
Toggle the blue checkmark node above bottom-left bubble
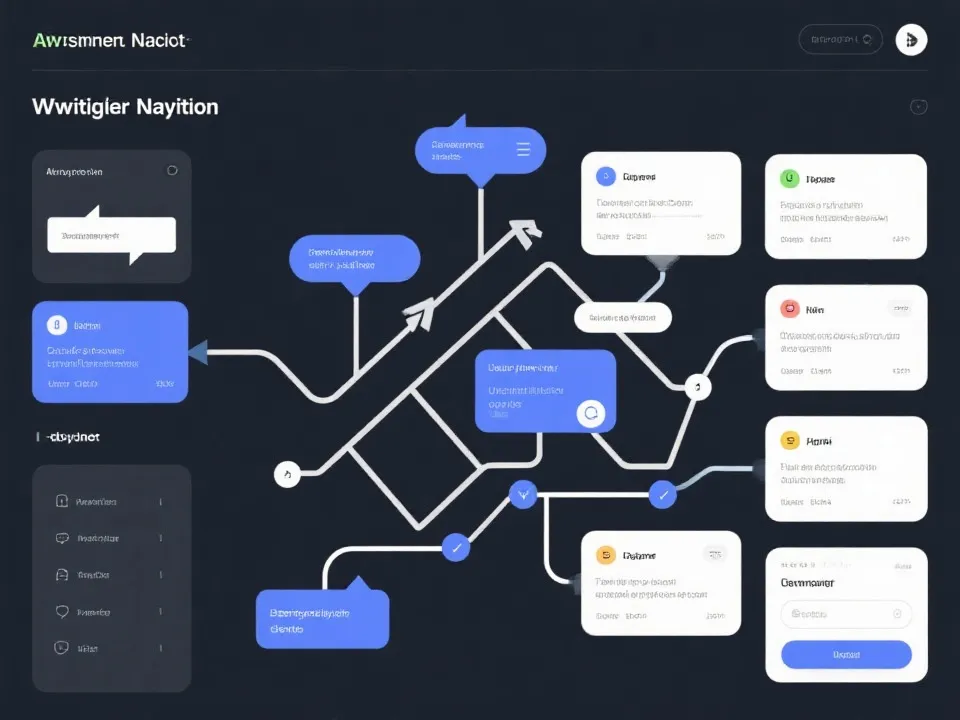pyautogui.click(x=456, y=546)
